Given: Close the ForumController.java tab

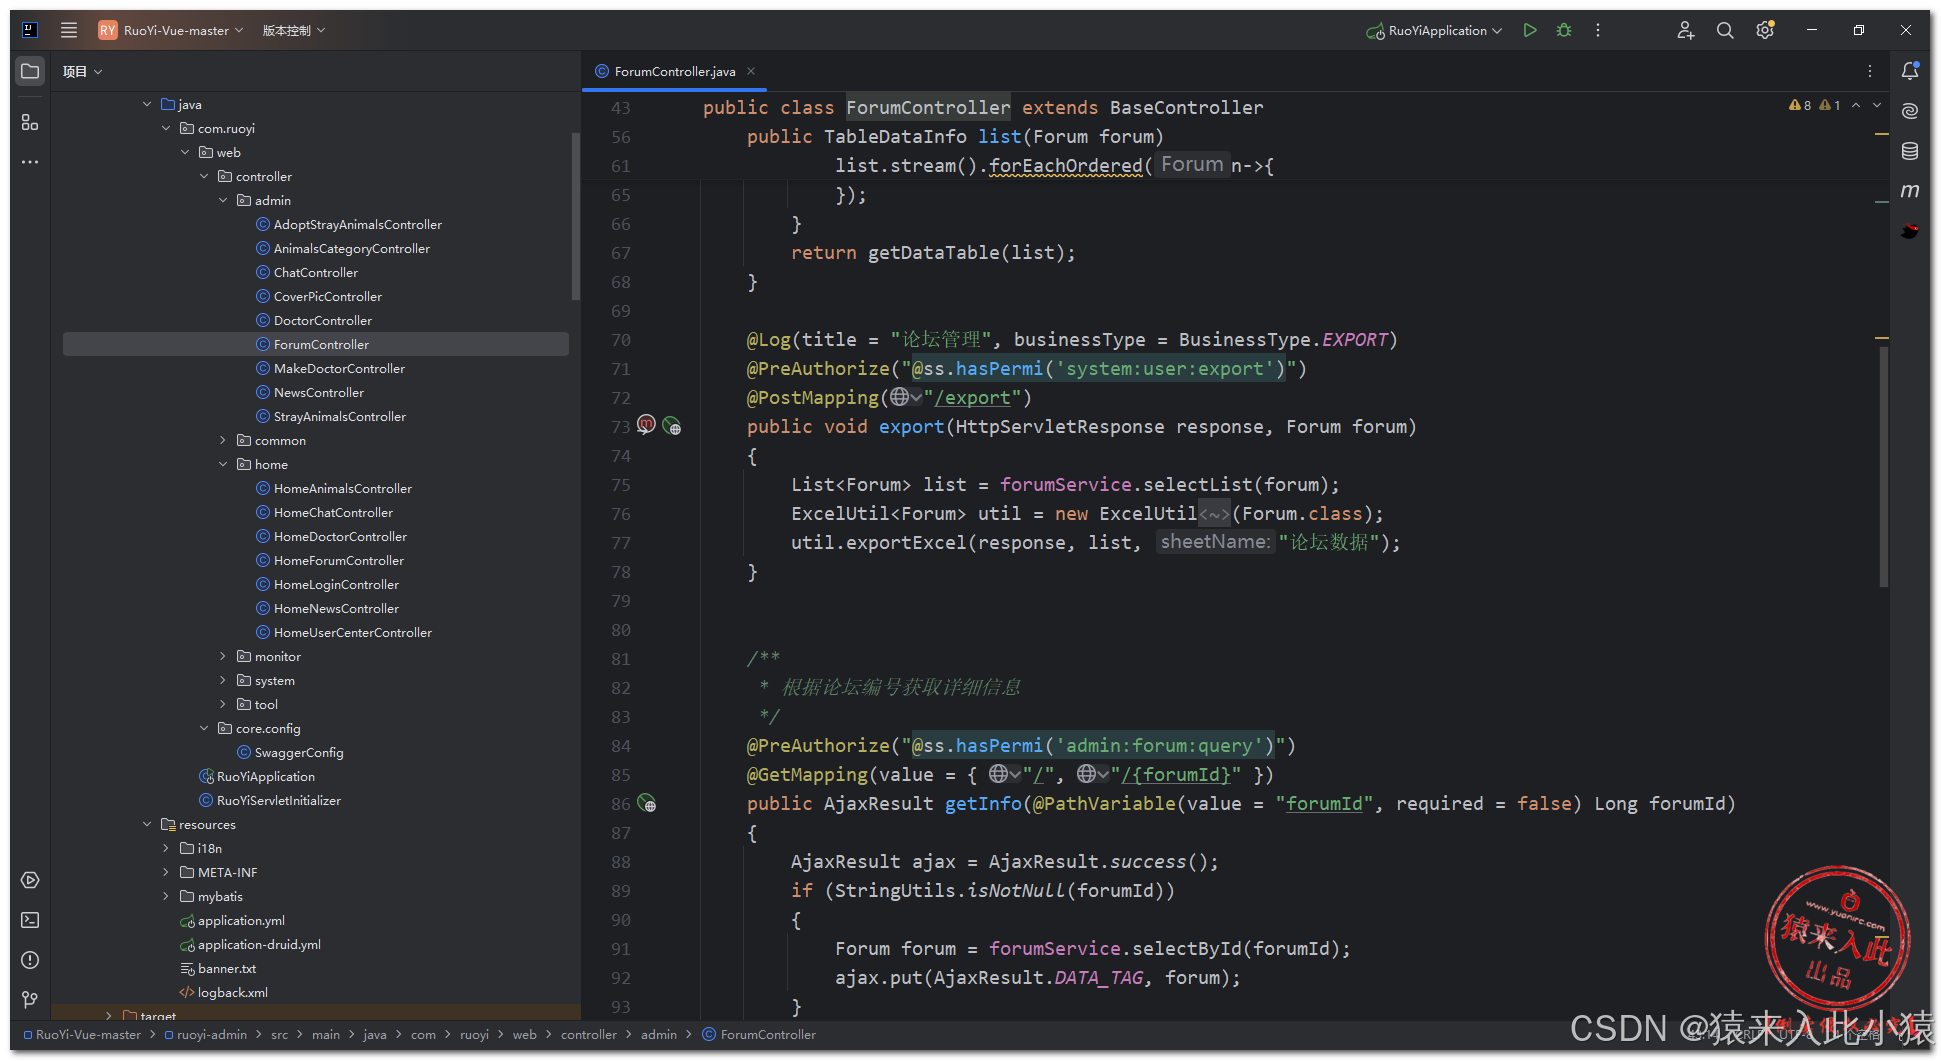Looking at the screenshot, I should (x=751, y=71).
